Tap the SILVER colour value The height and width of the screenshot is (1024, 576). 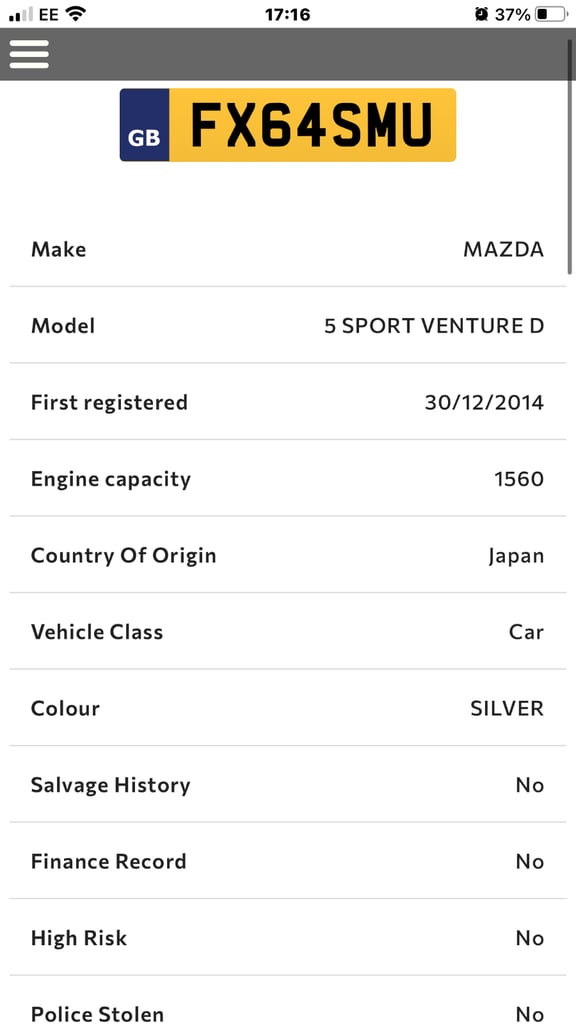click(x=507, y=709)
